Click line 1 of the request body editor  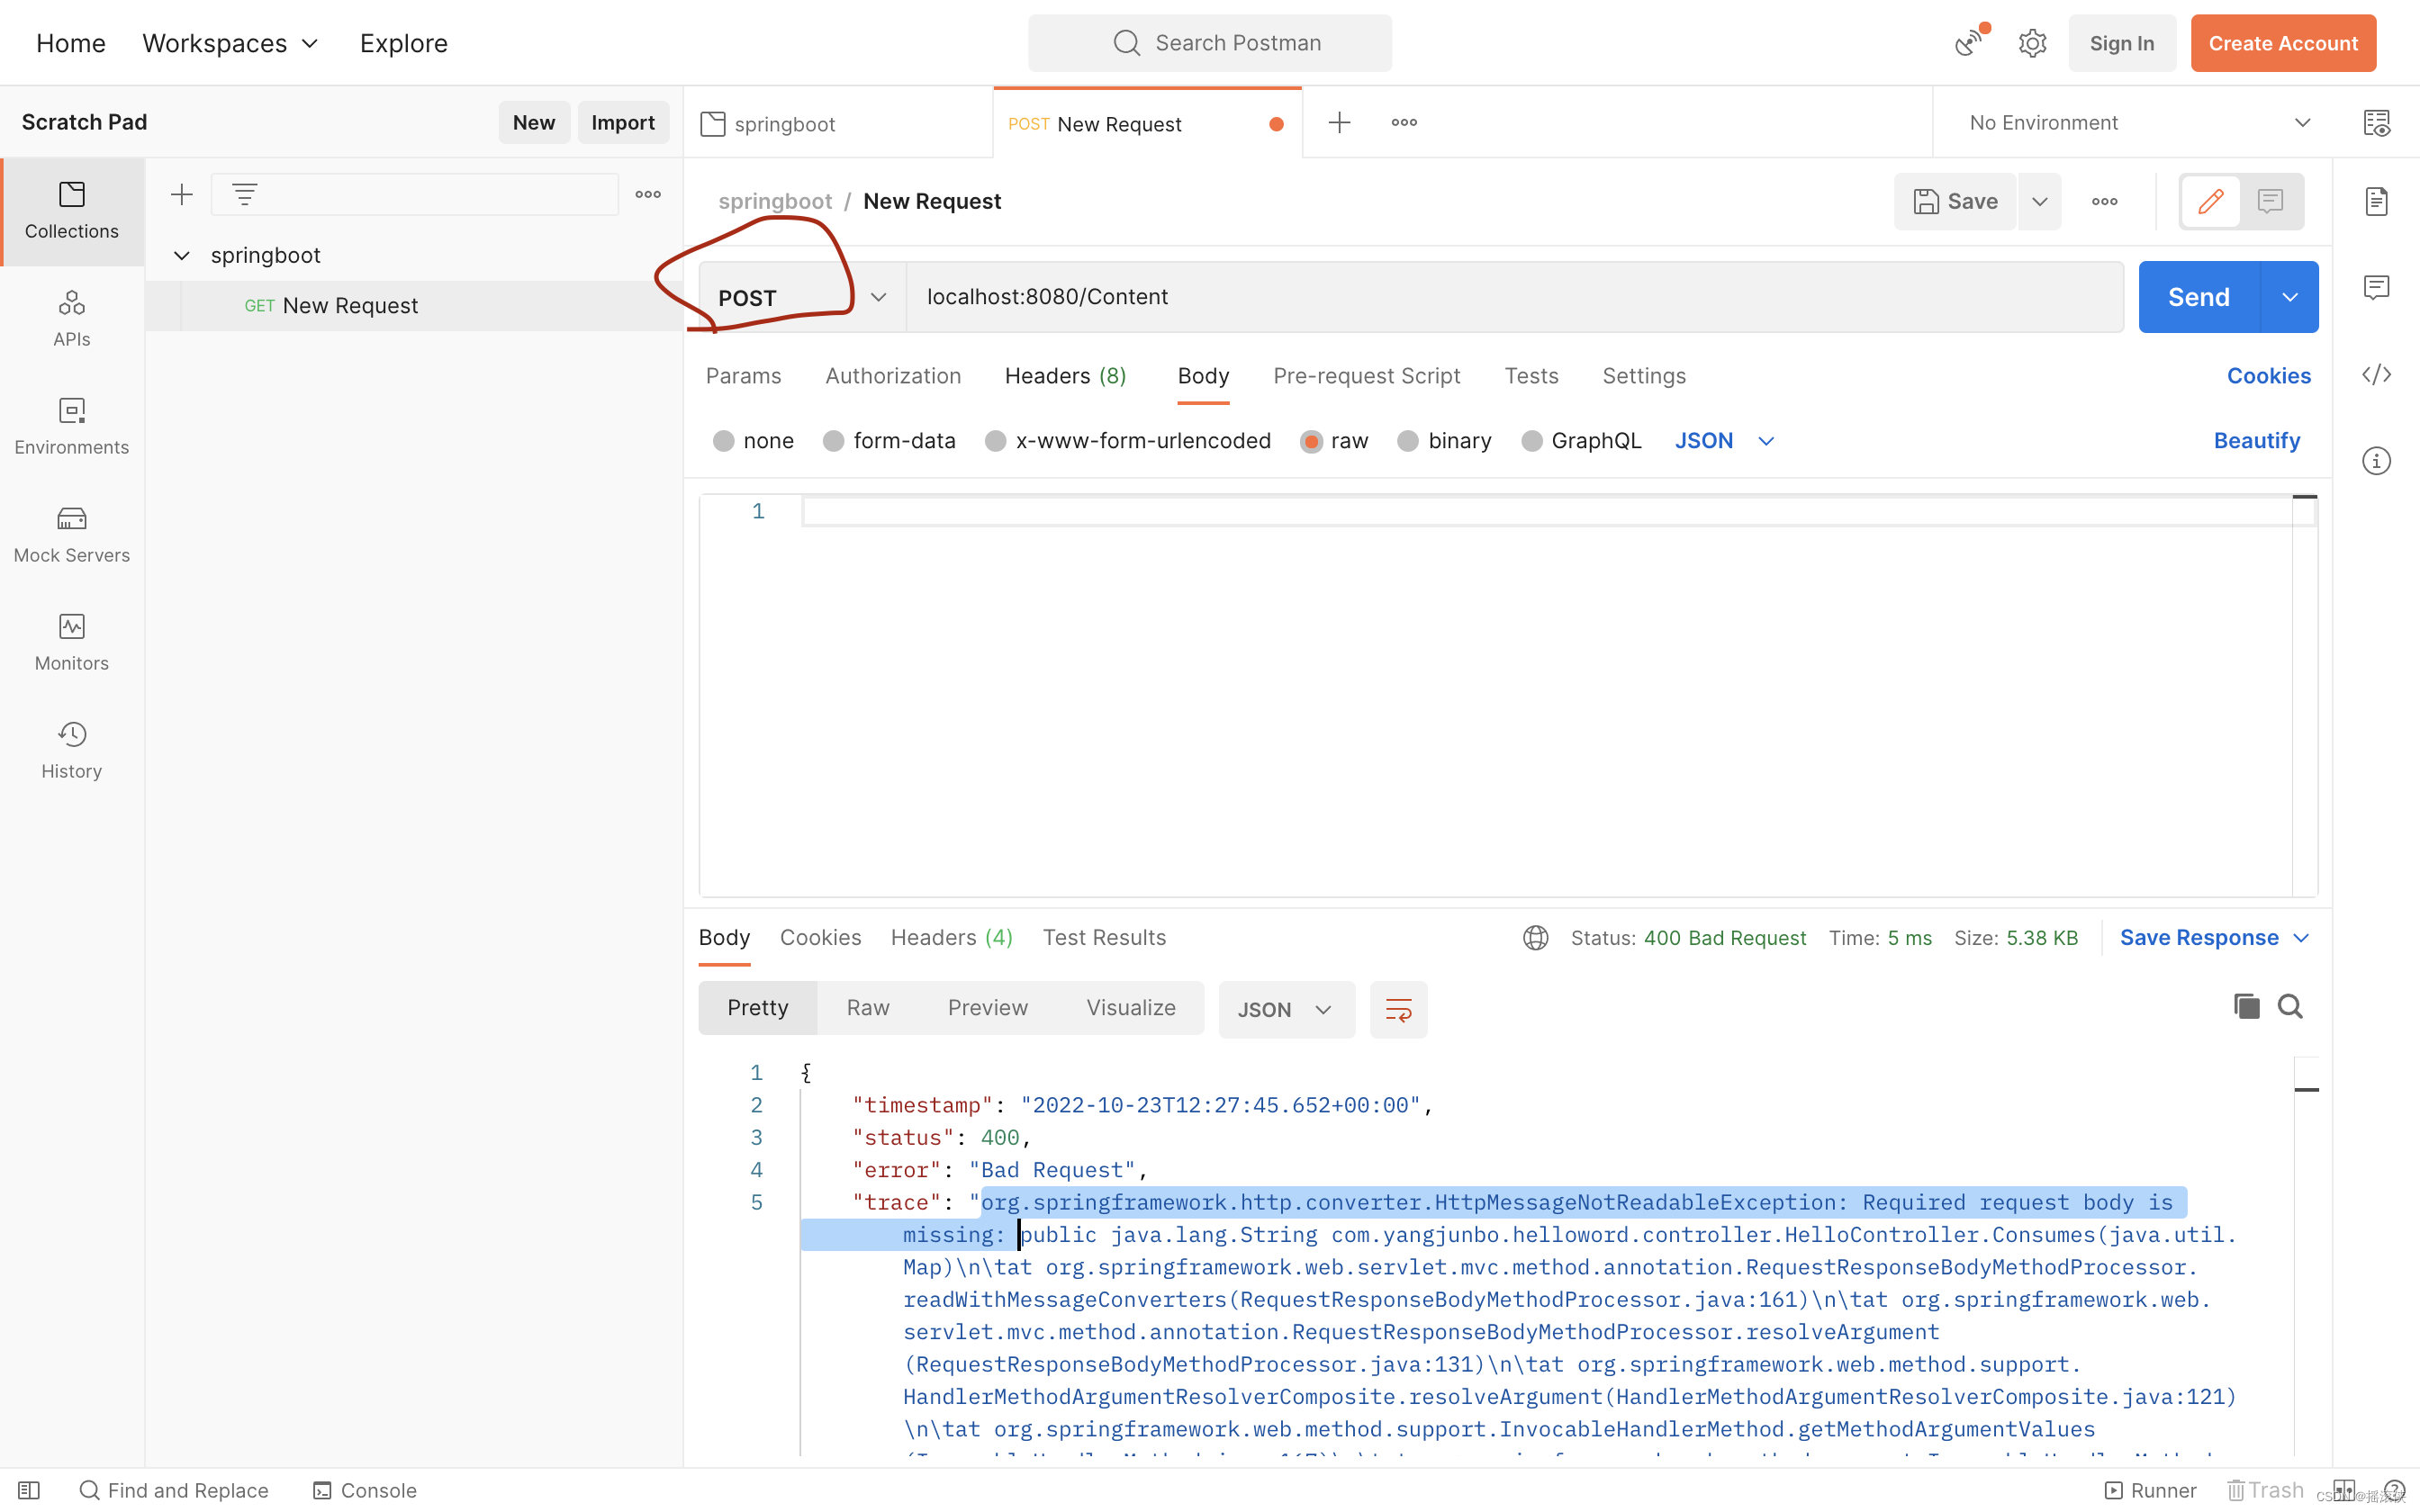pyautogui.click(x=1548, y=512)
